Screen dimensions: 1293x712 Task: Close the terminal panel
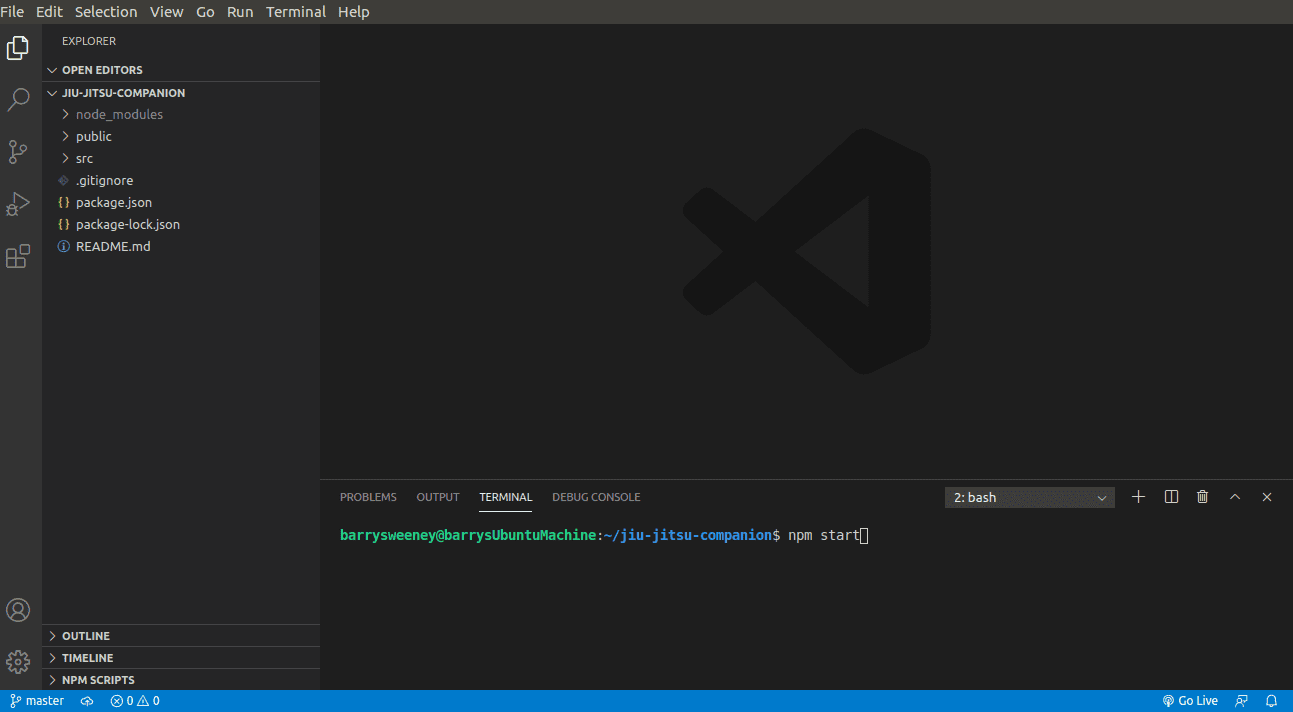1267,497
